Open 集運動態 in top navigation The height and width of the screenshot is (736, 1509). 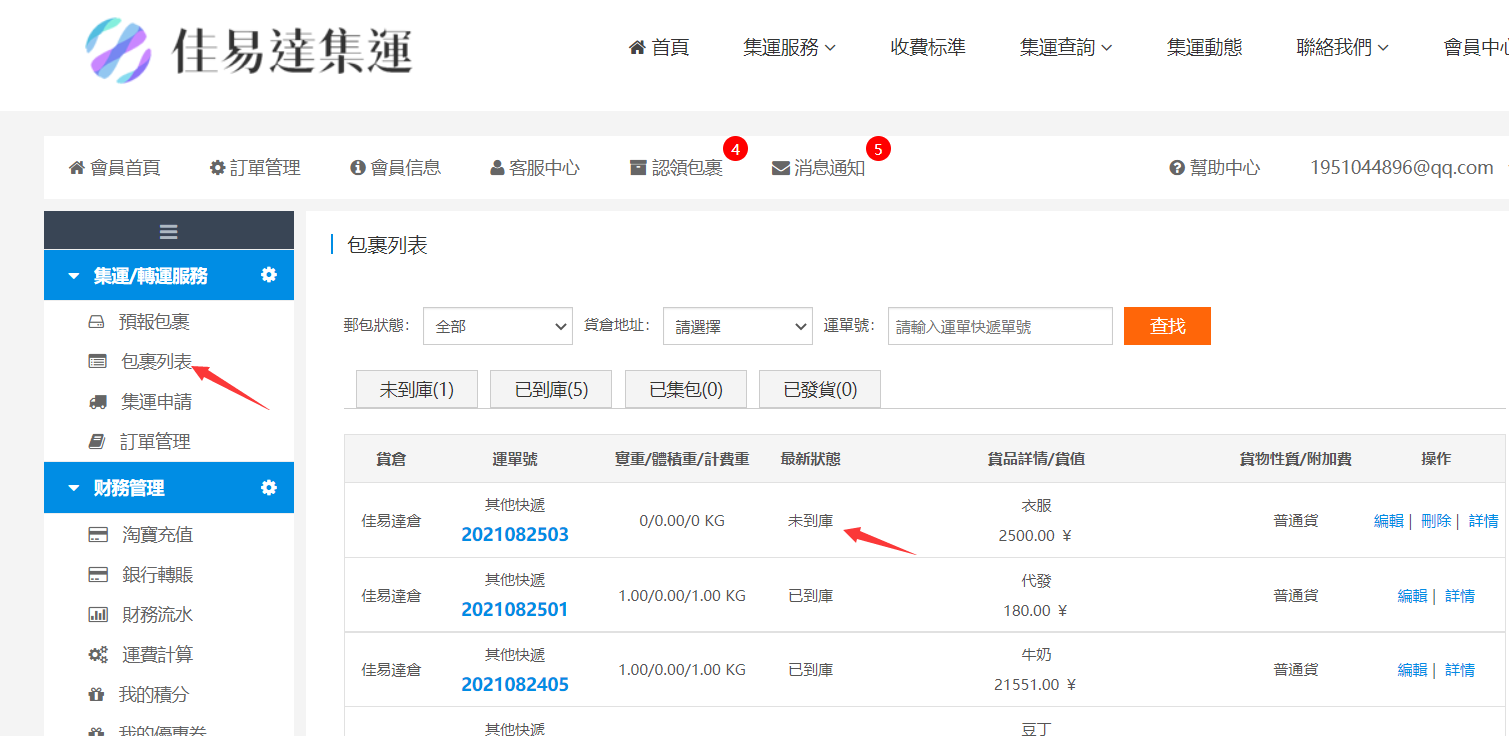(1205, 47)
